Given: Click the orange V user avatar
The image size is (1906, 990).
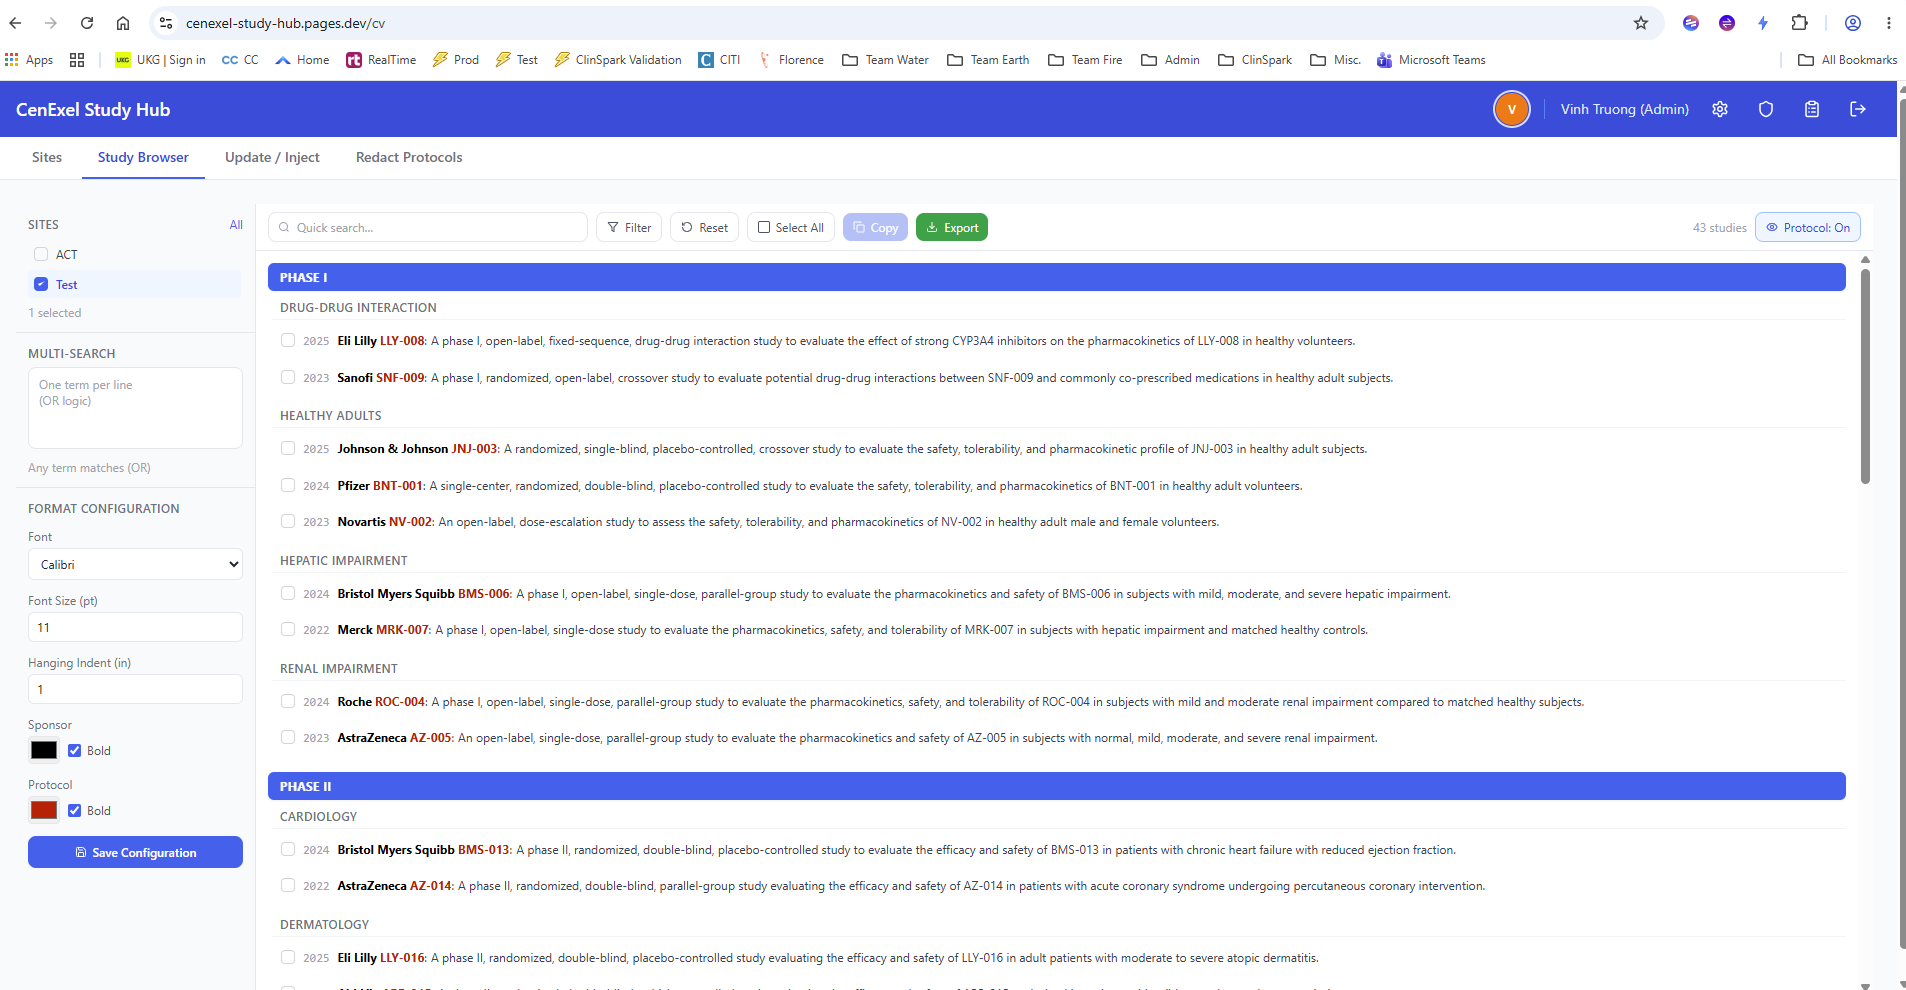Looking at the screenshot, I should (x=1512, y=109).
